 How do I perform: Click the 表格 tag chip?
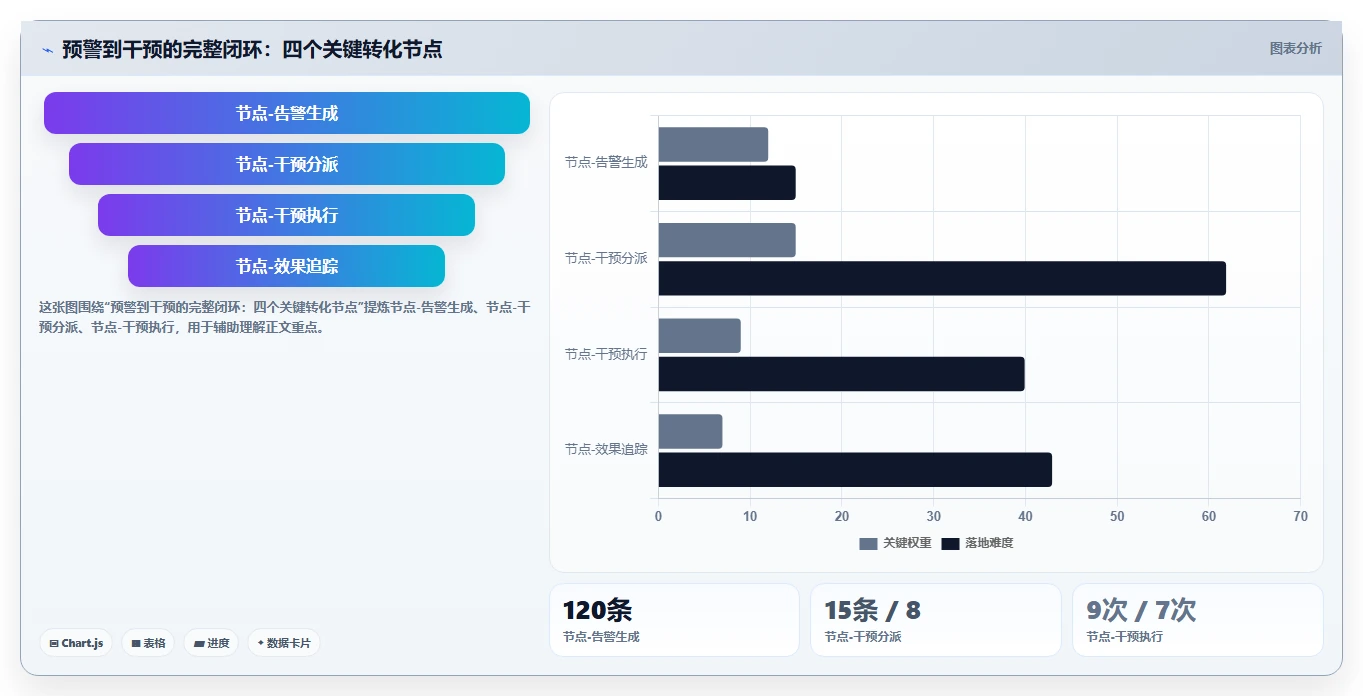point(148,643)
